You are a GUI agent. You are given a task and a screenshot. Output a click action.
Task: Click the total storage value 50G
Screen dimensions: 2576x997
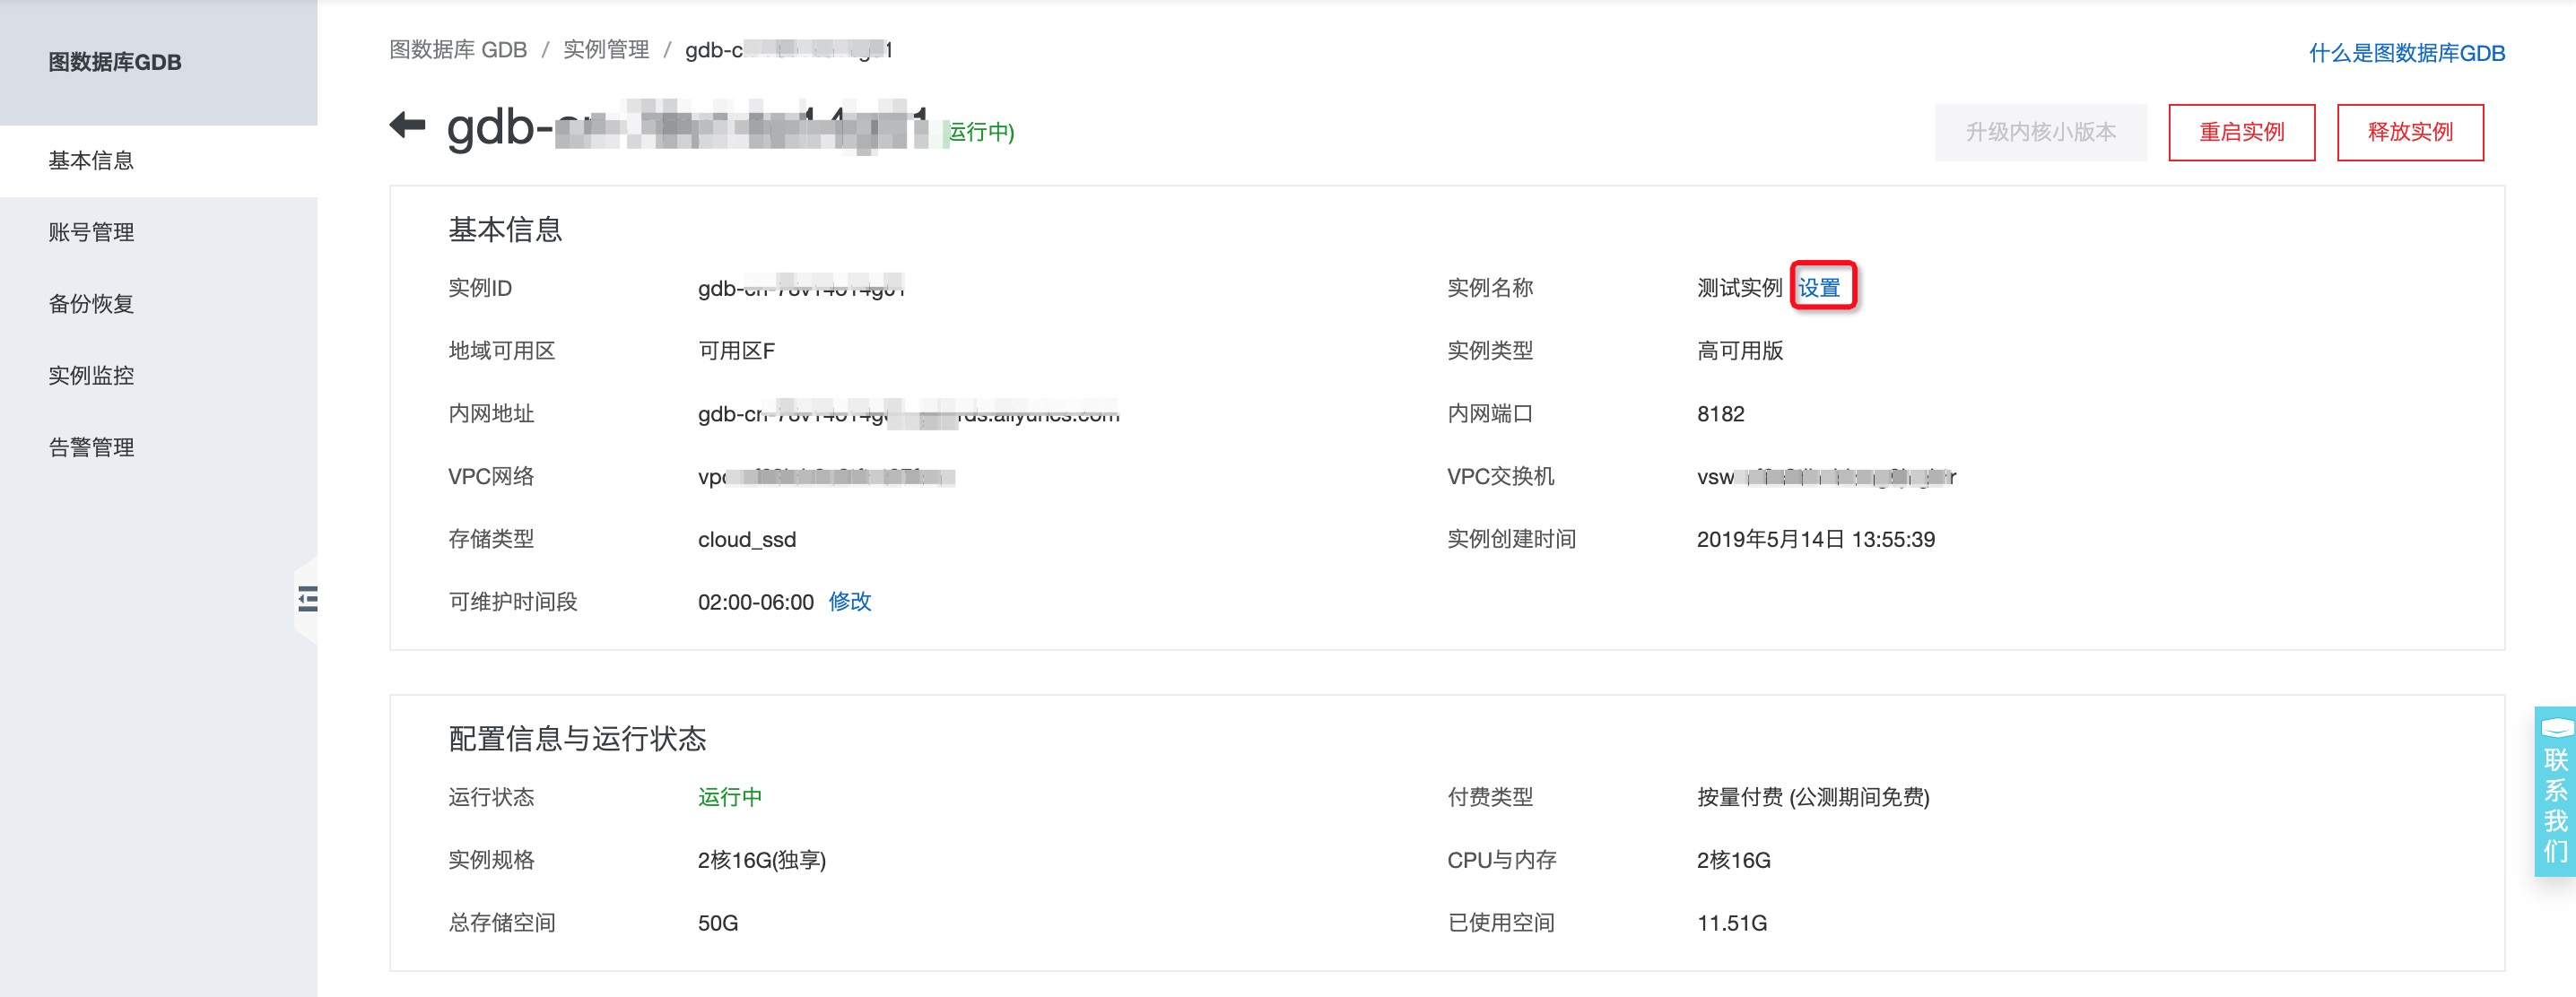pyautogui.click(x=718, y=923)
